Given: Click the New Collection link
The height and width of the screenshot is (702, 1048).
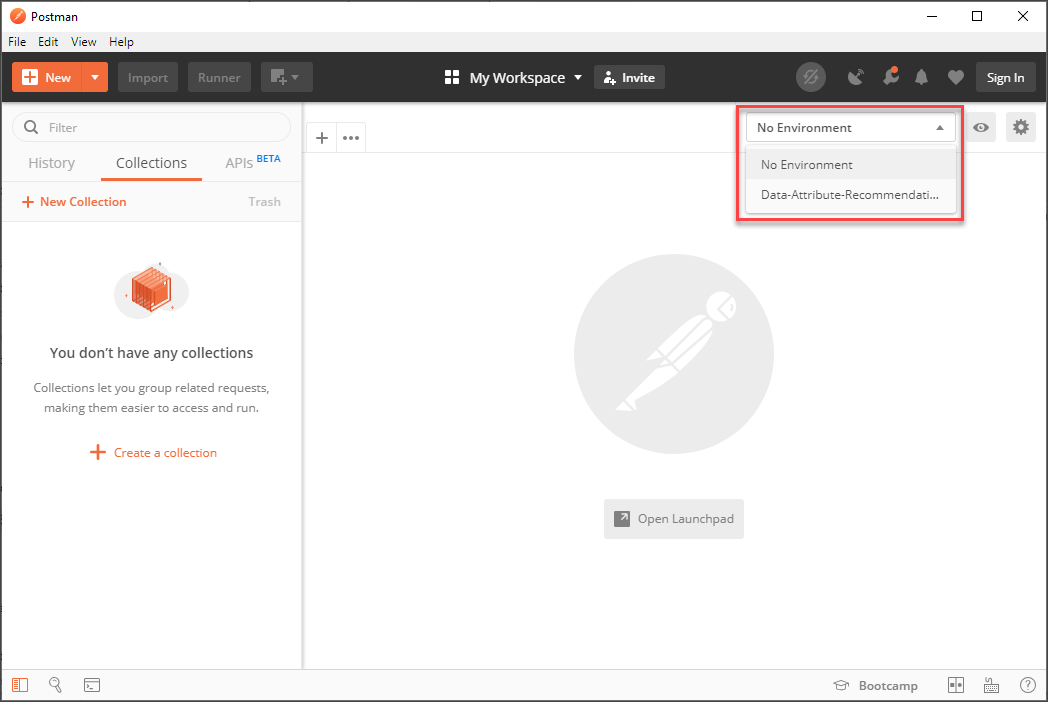Looking at the screenshot, I should (74, 202).
